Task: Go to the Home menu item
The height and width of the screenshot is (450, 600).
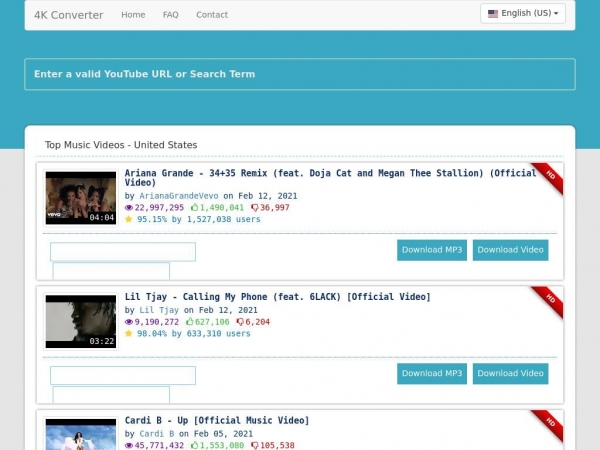Action: coord(133,15)
